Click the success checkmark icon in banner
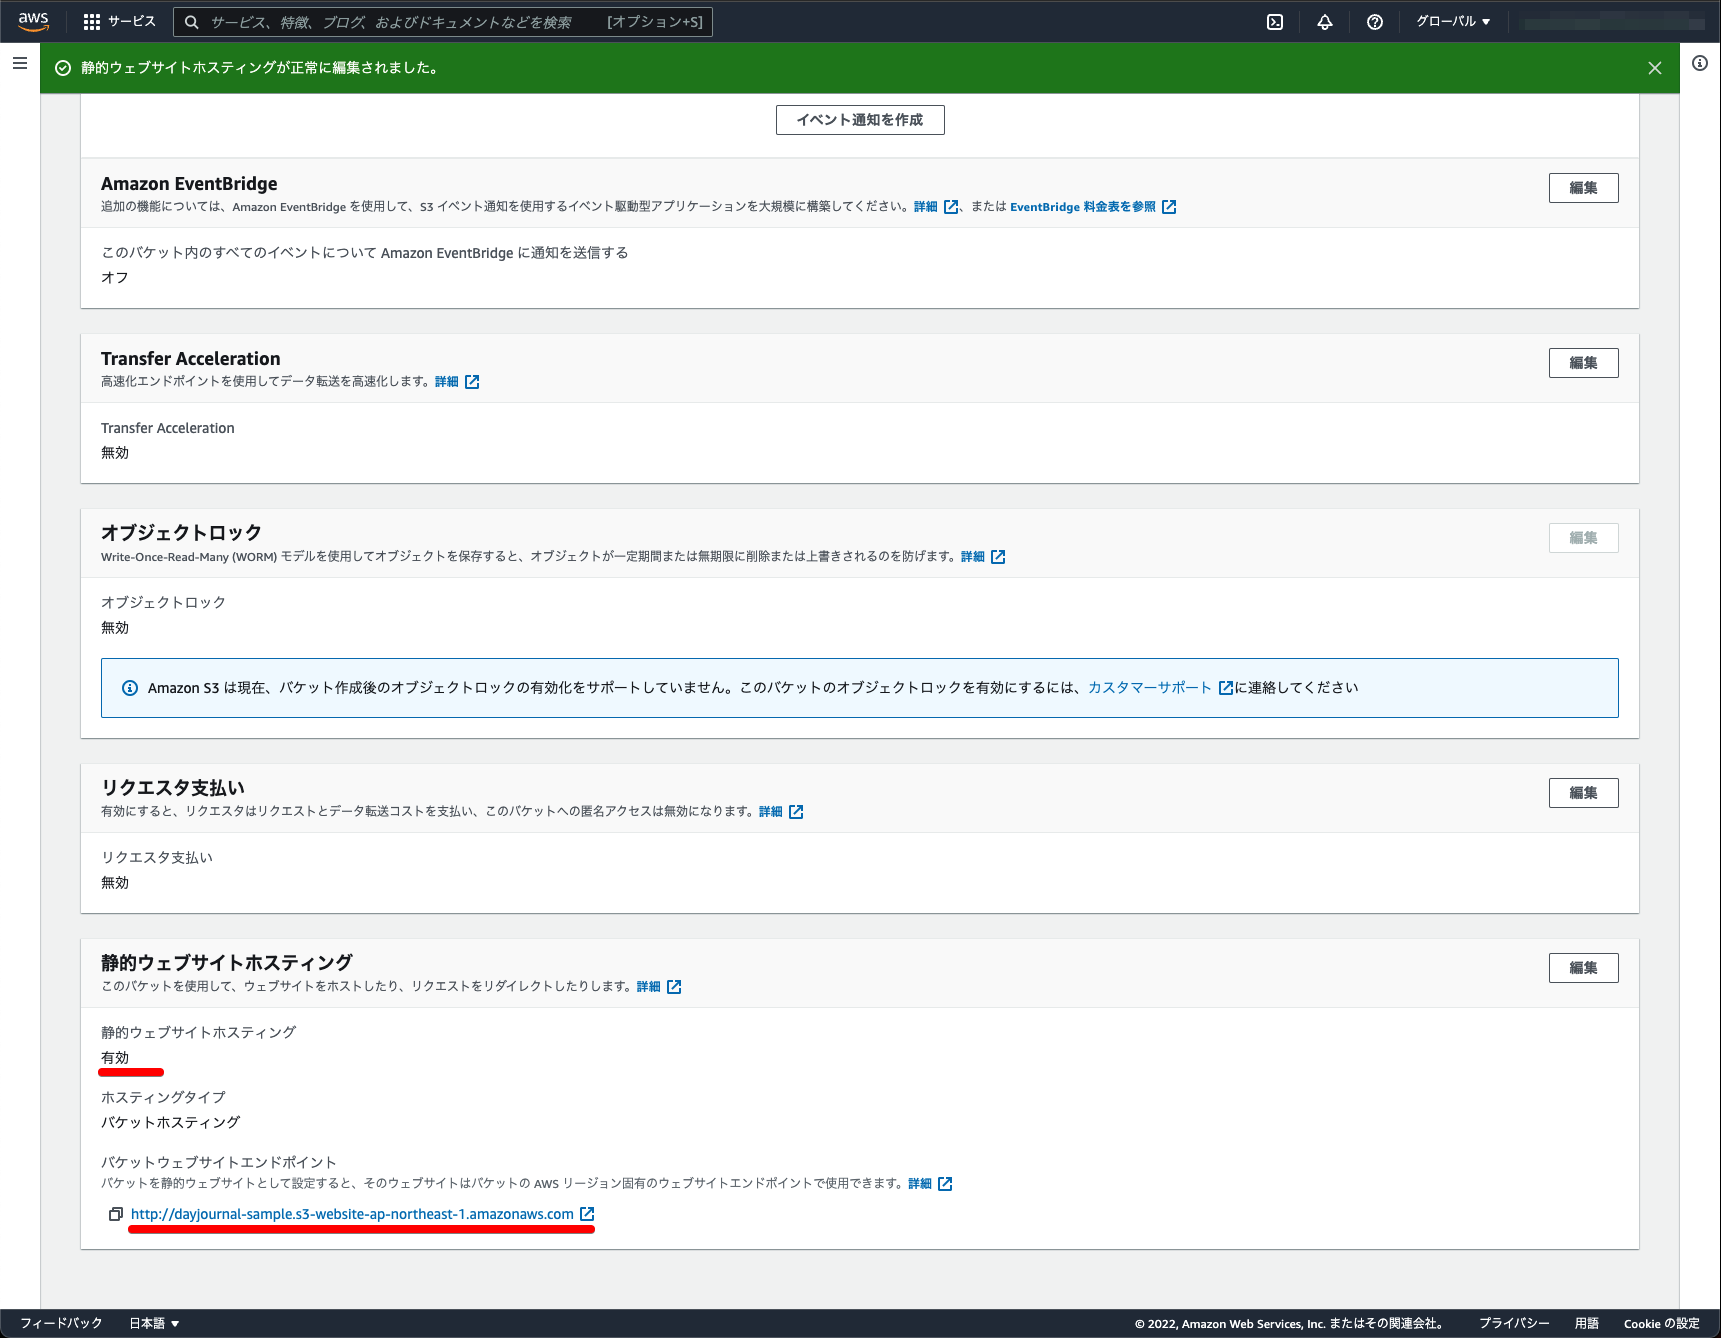Viewport: 1721px width, 1338px height. coord(63,68)
